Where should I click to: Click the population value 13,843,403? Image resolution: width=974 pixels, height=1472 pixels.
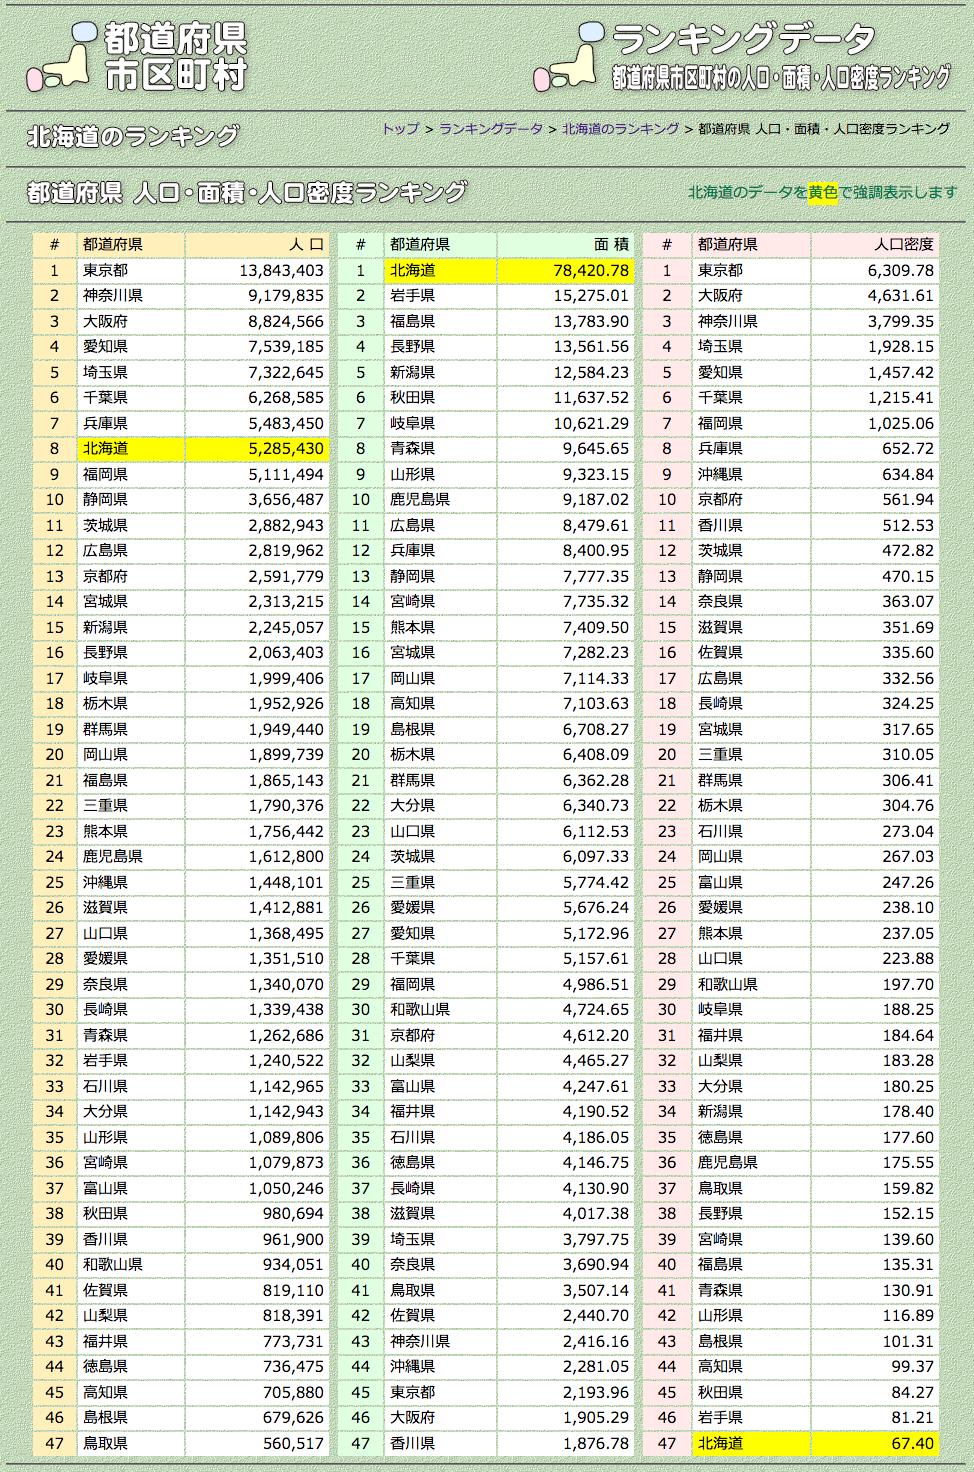pos(282,270)
